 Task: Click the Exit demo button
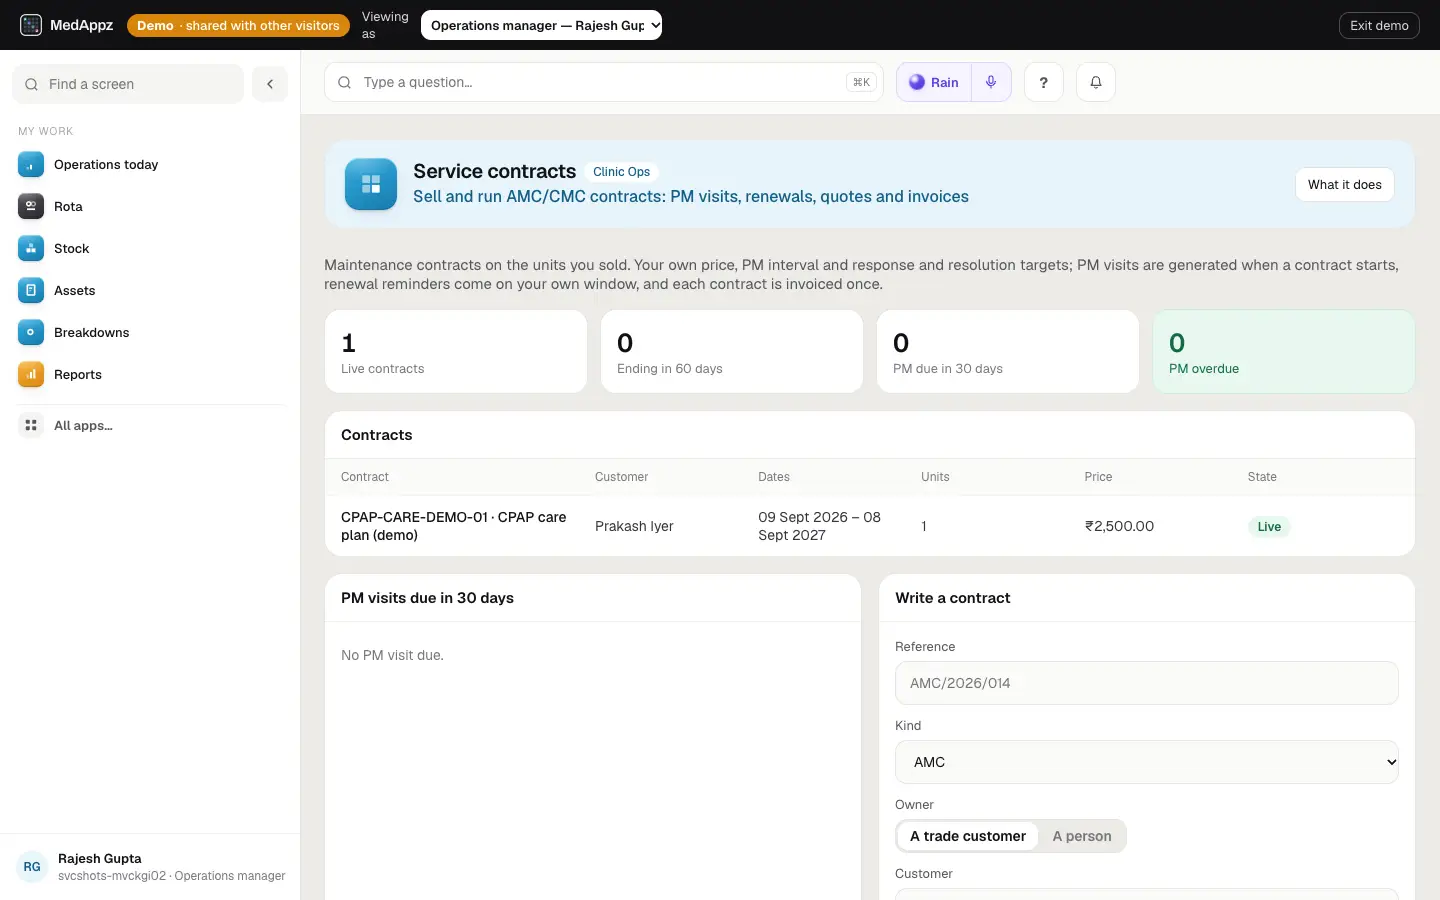click(x=1379, y=25)
